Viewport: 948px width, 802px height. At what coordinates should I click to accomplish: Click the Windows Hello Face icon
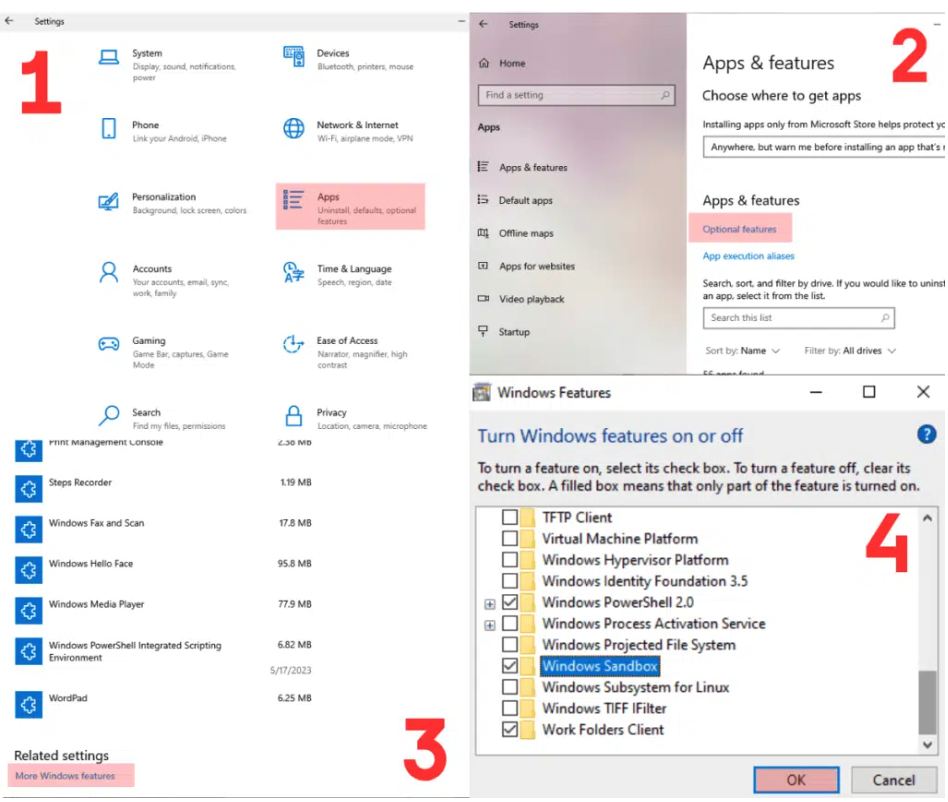click(28, 570)
